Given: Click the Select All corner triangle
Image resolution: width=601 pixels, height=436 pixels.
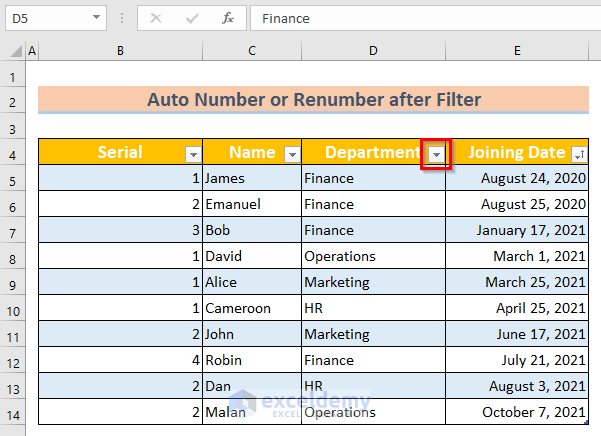Looking at the screenshot, I should coord(14,51).
